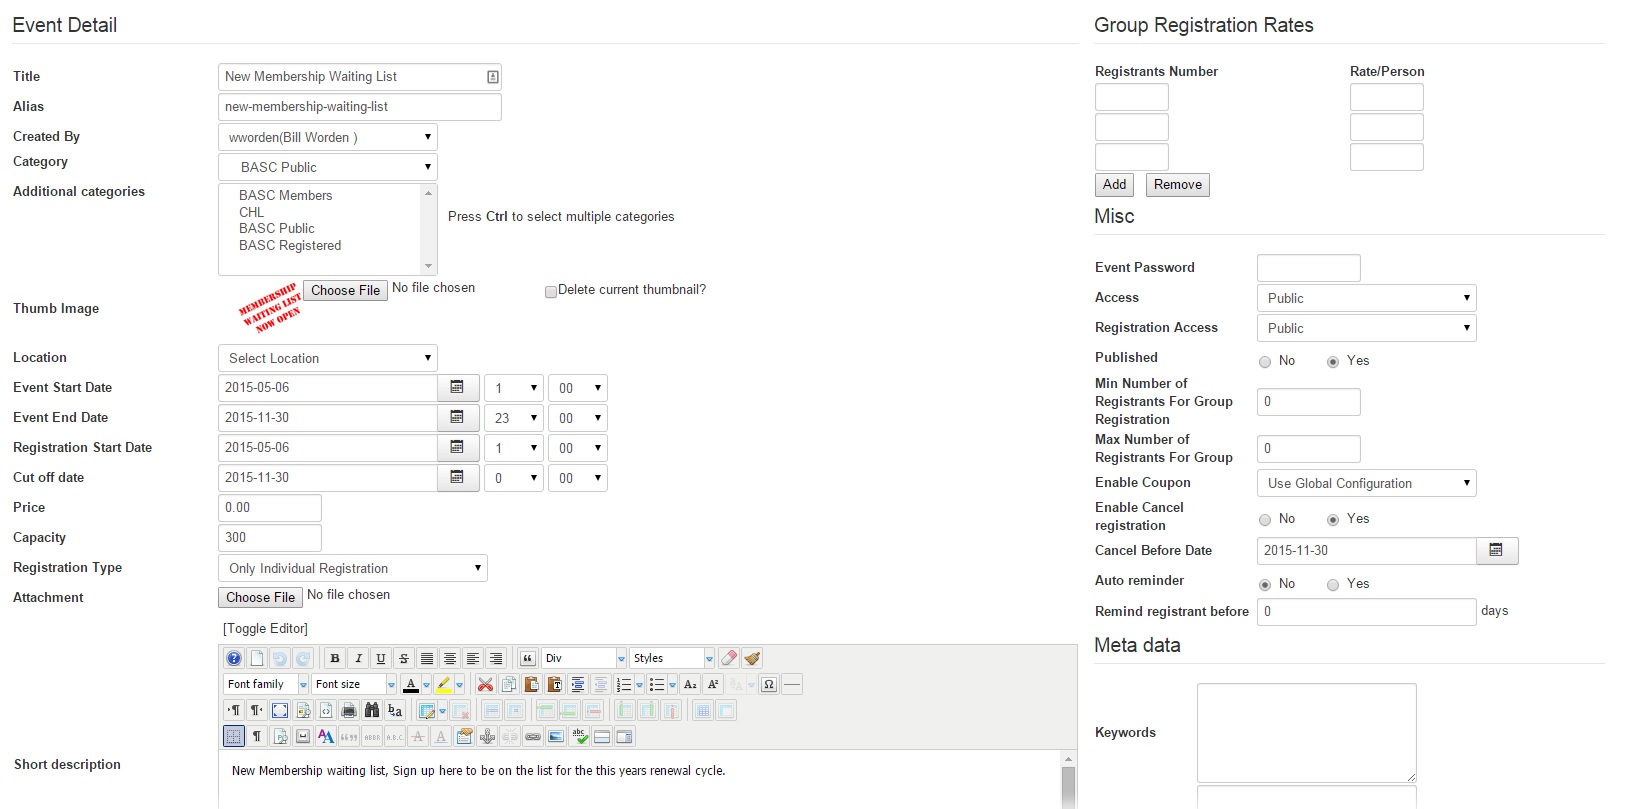The height and width of the screenshot is (809, 1644).
Task: Click the insert anchor icon
Action: (487, 737)
